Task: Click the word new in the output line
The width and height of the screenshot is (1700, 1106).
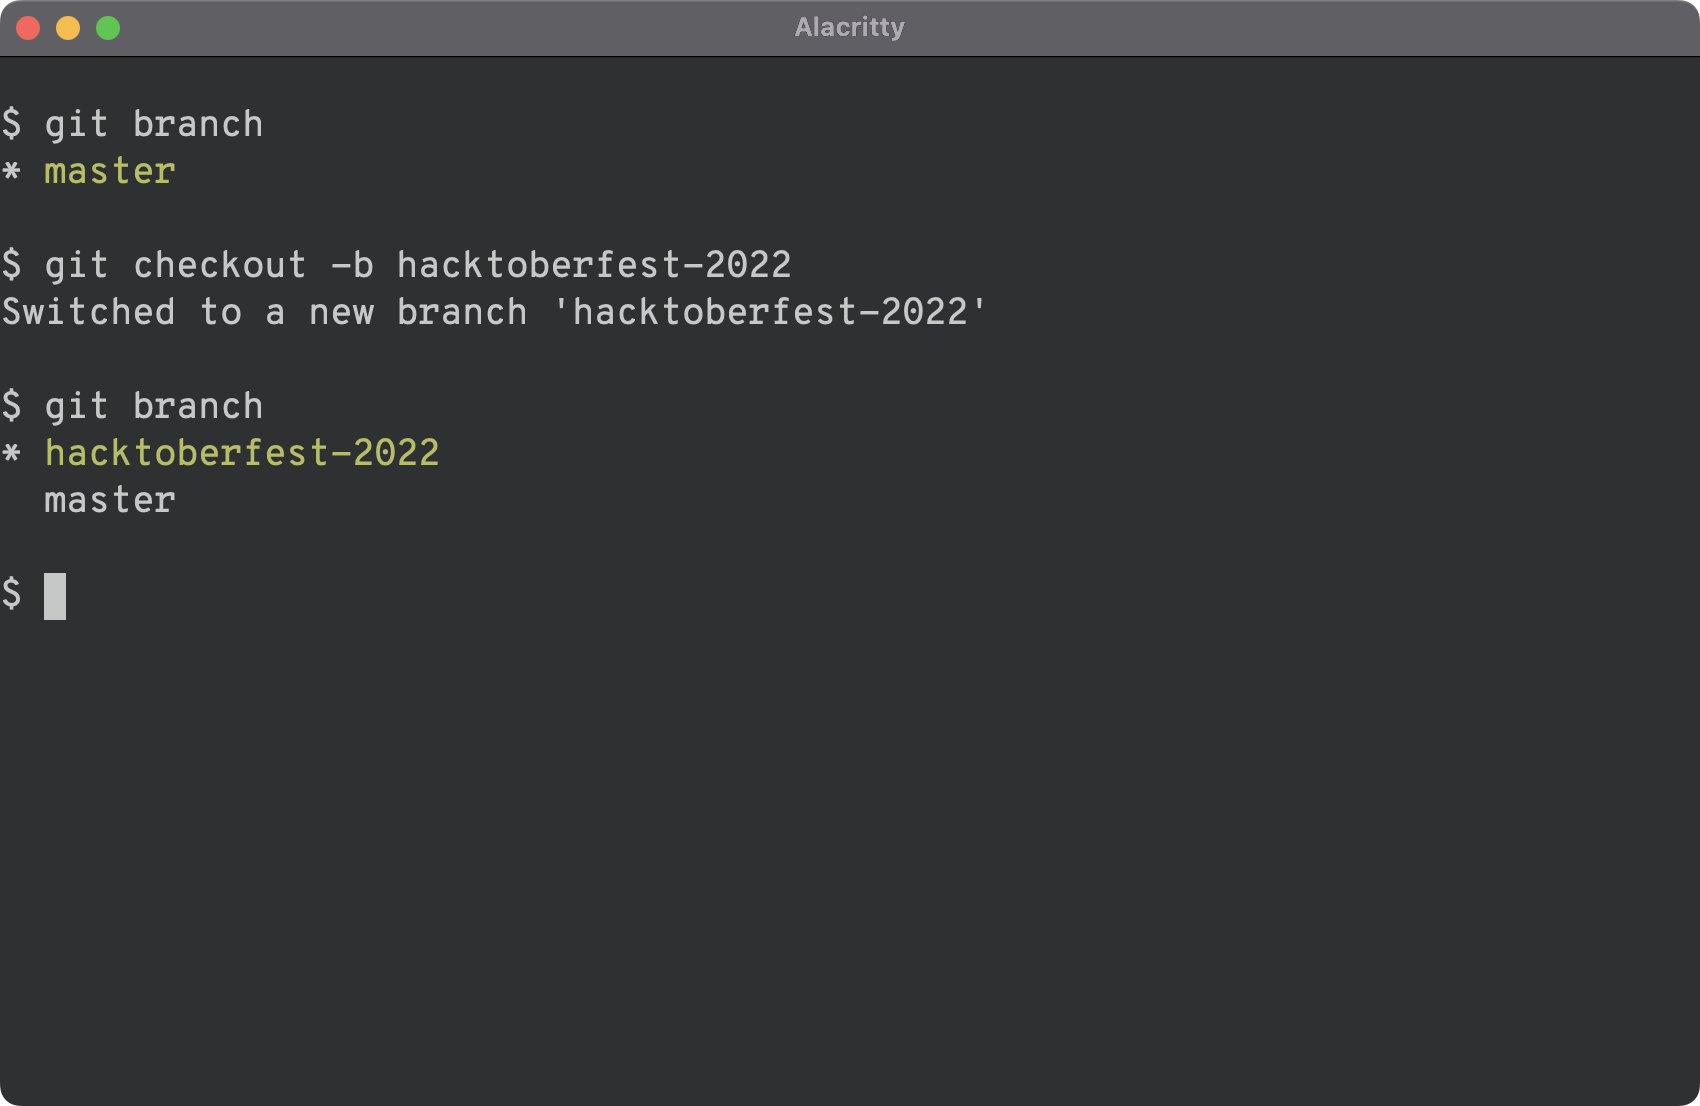Action: [x=341, y=312]
